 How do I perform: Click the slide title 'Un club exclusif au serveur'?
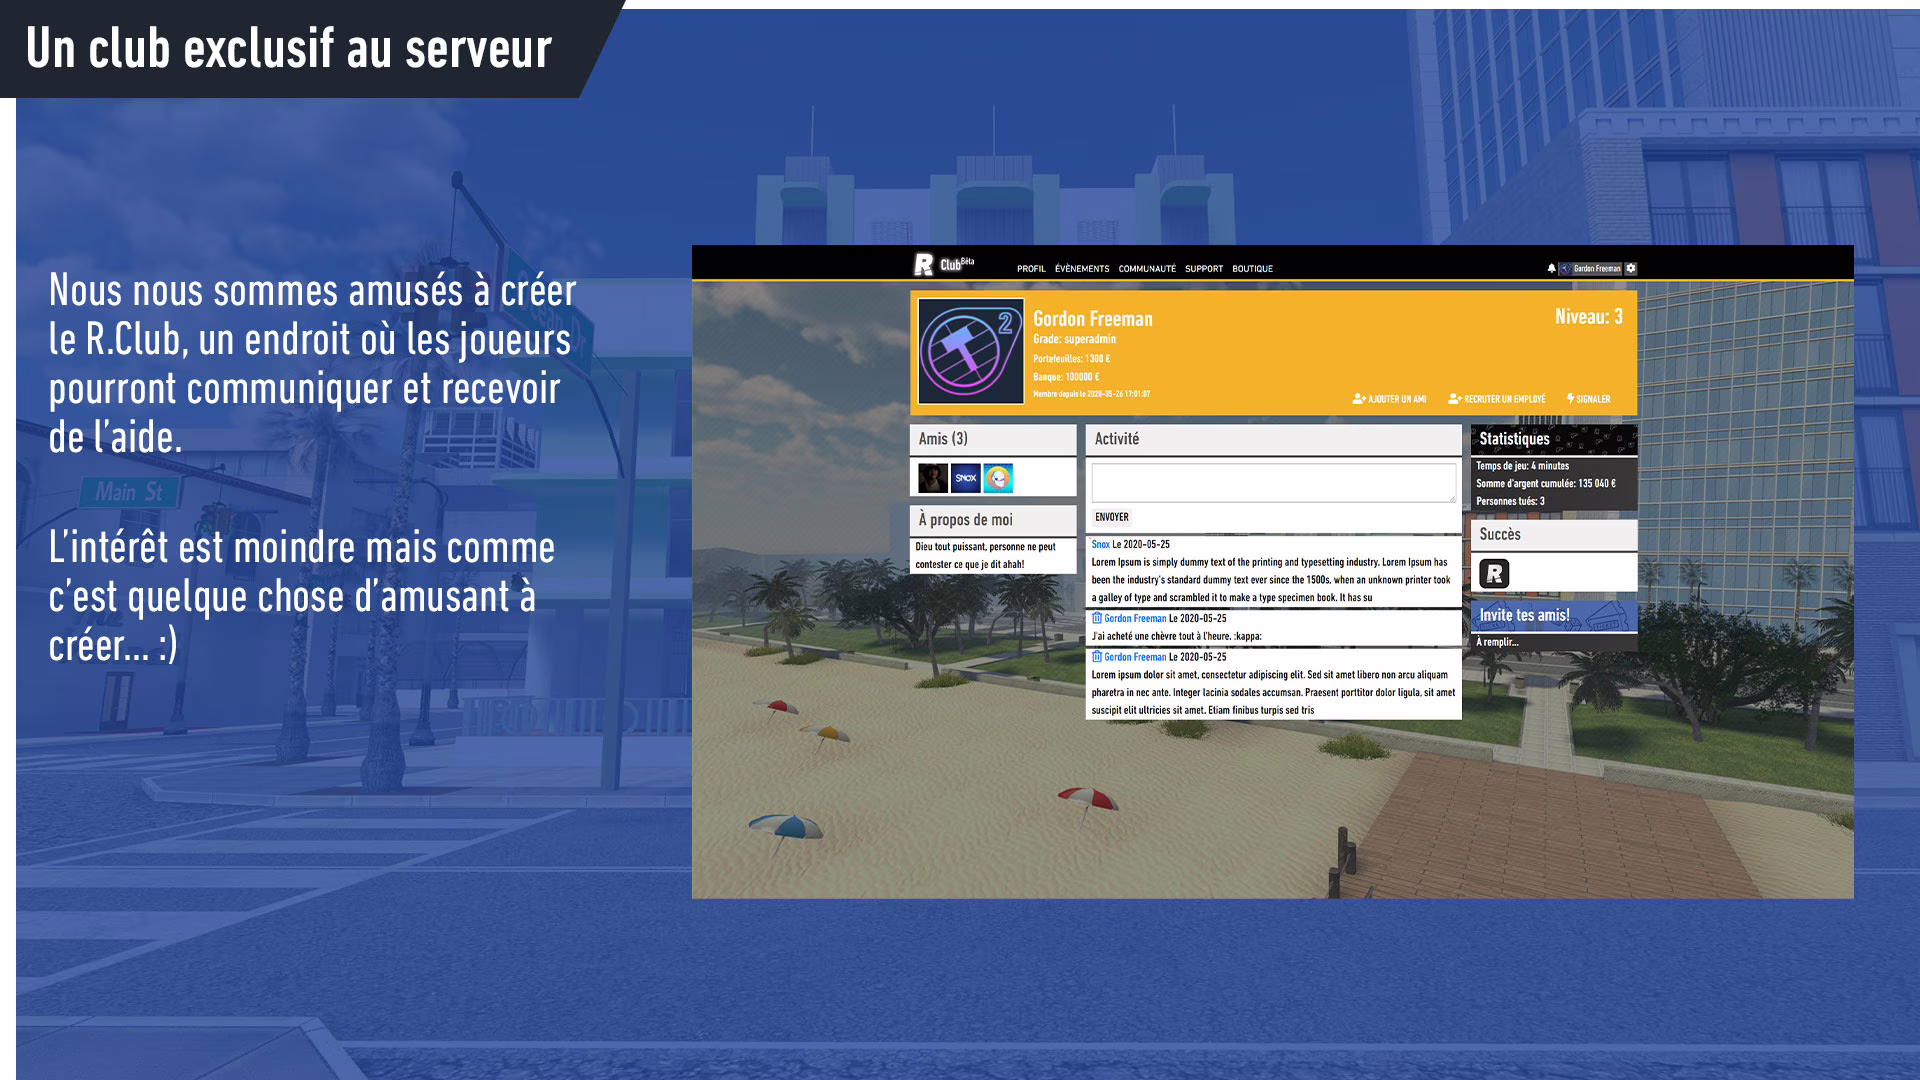click(289, 49)
